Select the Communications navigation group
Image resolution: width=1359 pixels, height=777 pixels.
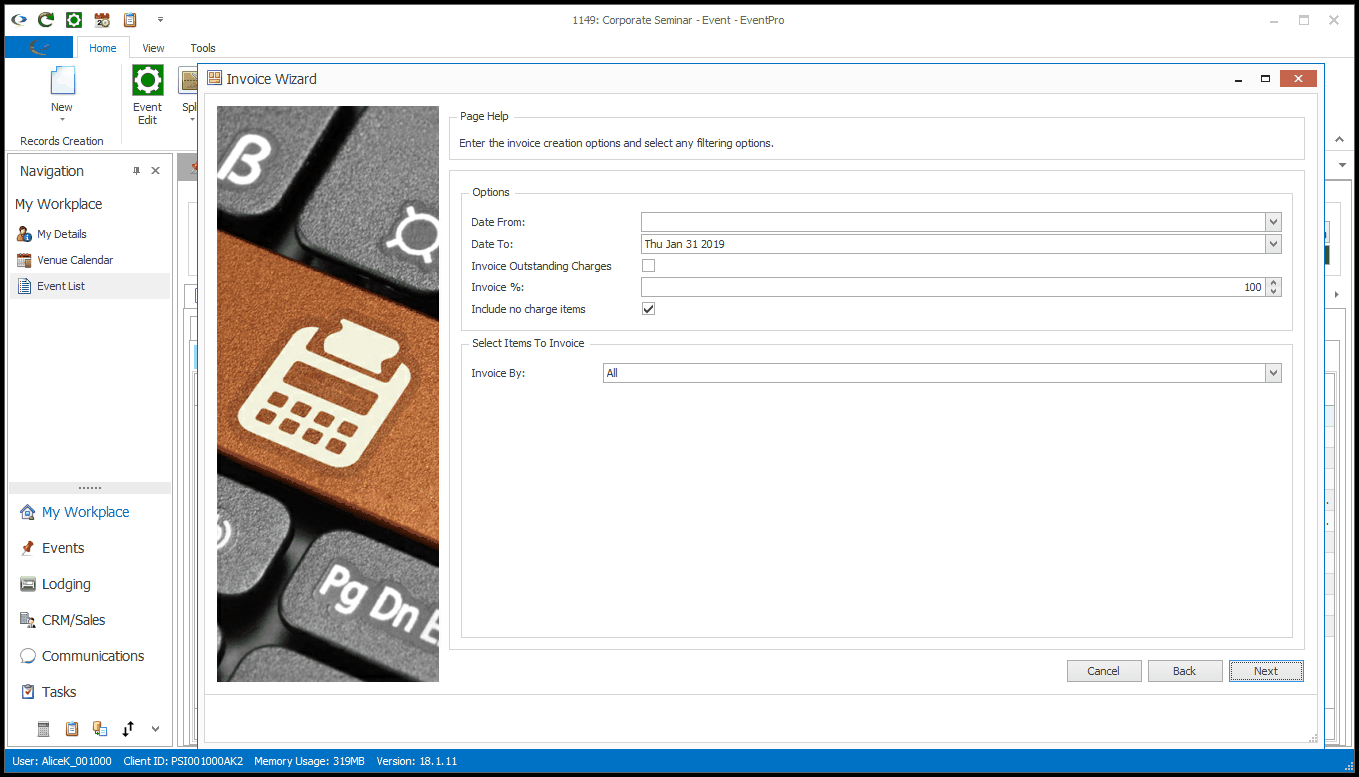click(93, 656)
